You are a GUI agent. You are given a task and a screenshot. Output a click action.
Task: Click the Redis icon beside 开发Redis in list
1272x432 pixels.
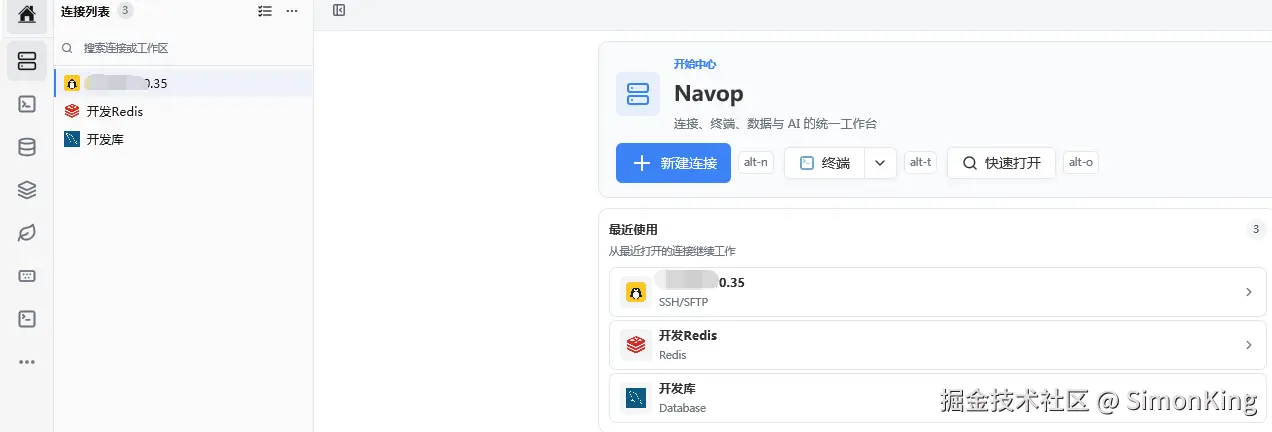click(72, 111)
